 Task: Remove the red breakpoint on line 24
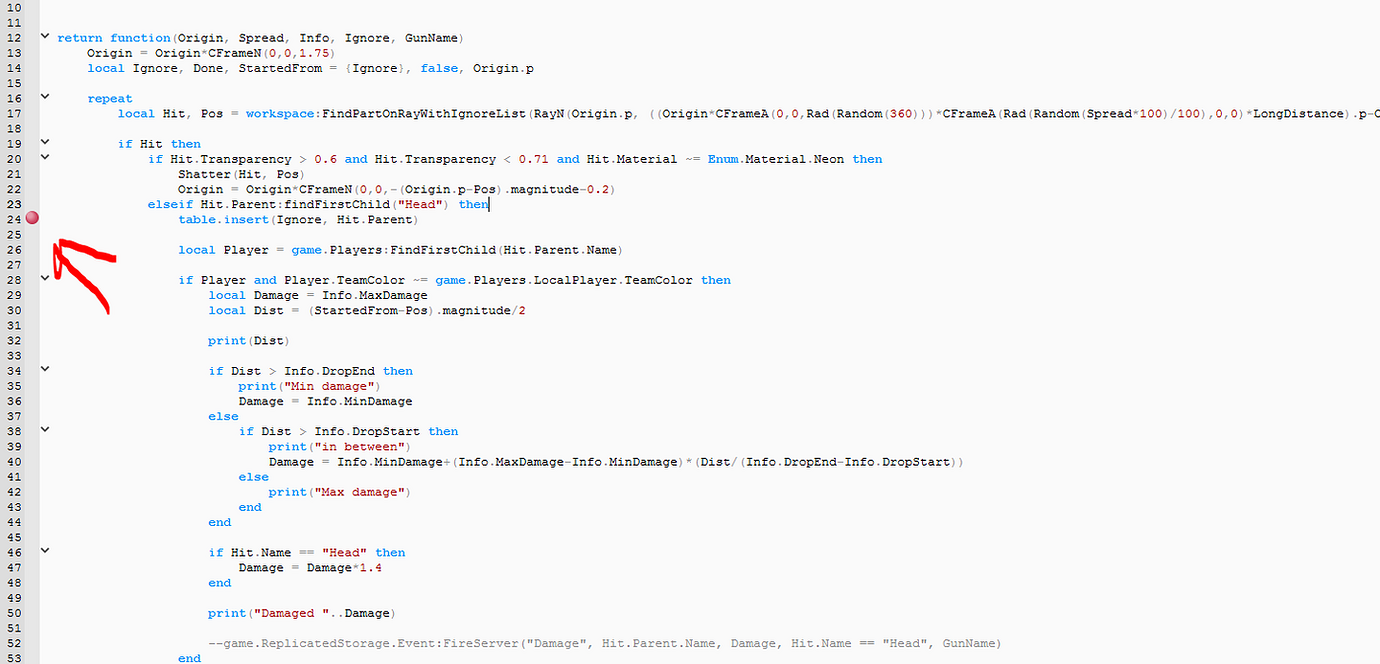pos(32,217)
